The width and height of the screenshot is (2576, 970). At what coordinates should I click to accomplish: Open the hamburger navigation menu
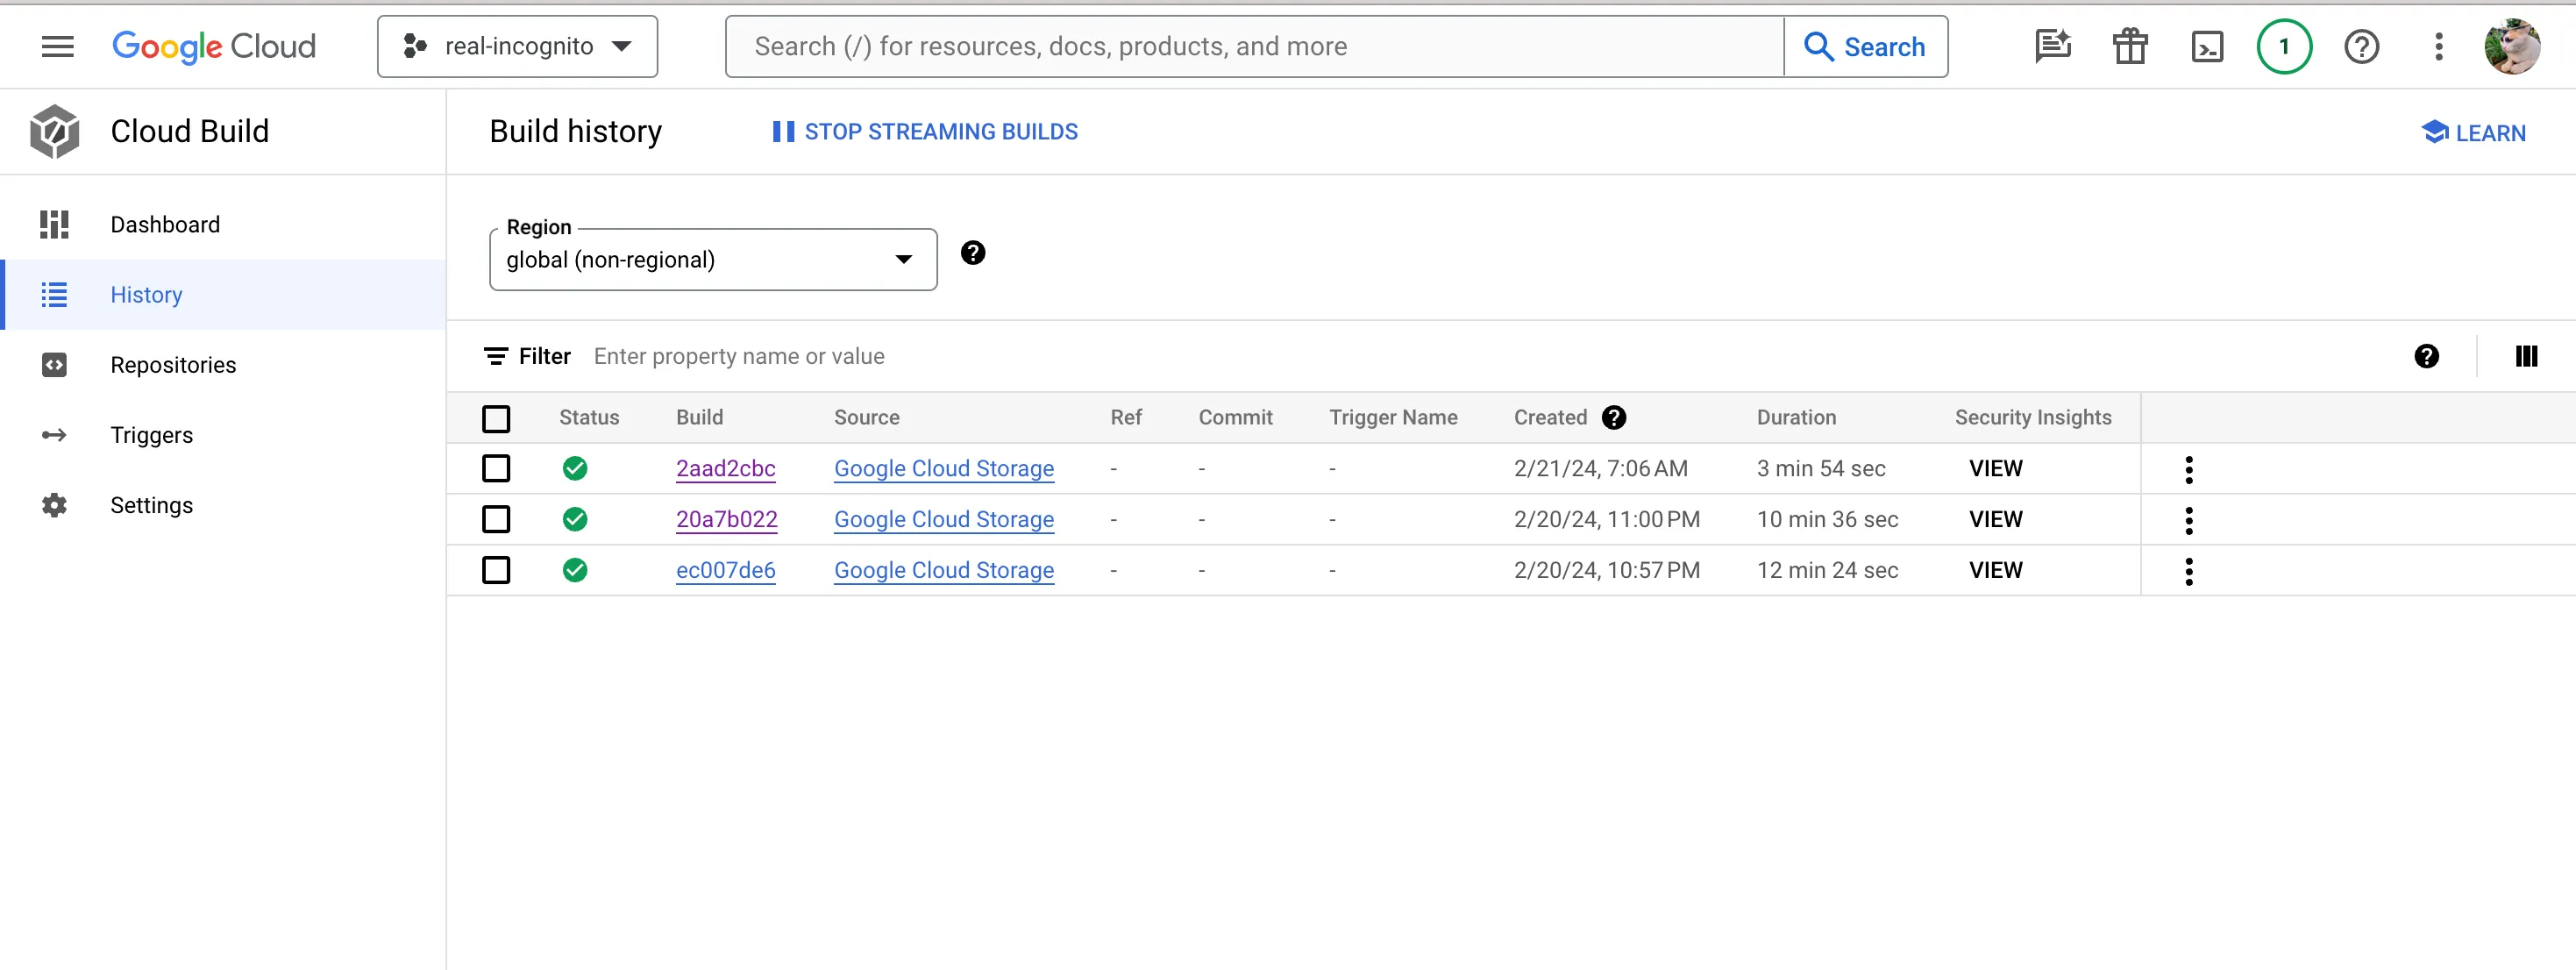pos(57,46)
